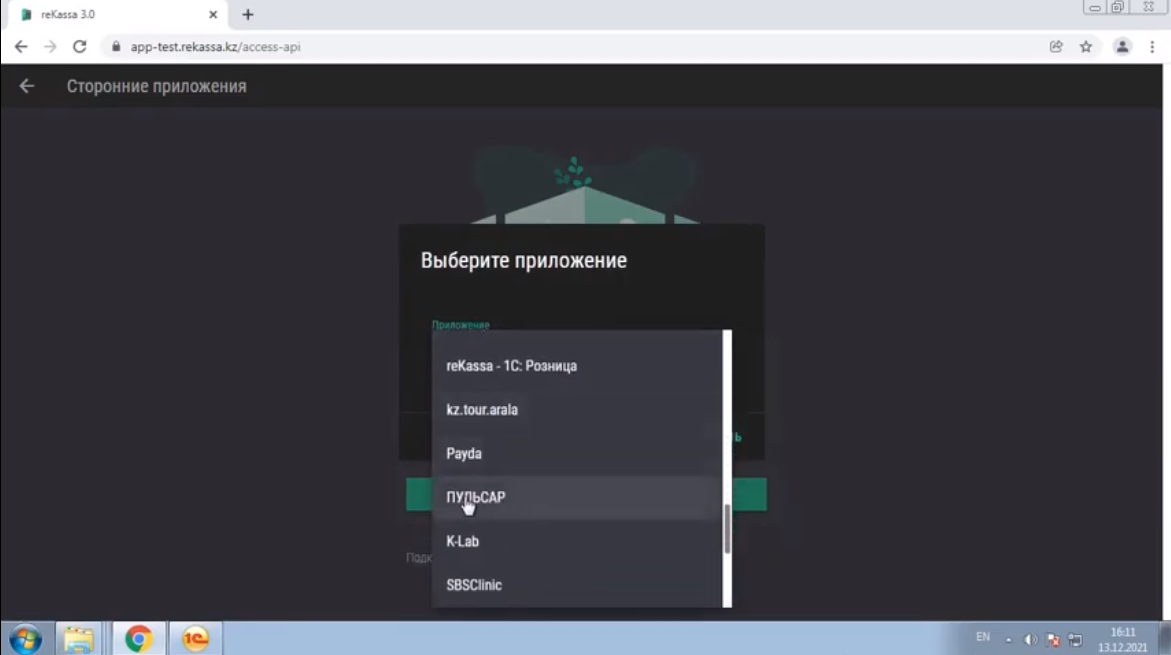Viewport: 1171px width, 655px height.
Task: Click the address bar URL
Action: pos(215,46)
